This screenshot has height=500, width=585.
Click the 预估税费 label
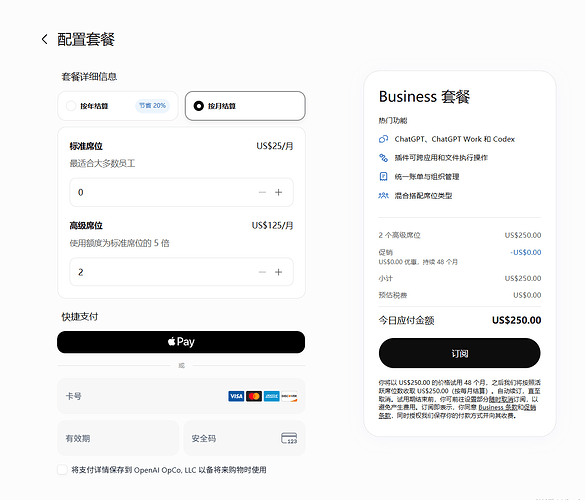click(x=393, y=295)
